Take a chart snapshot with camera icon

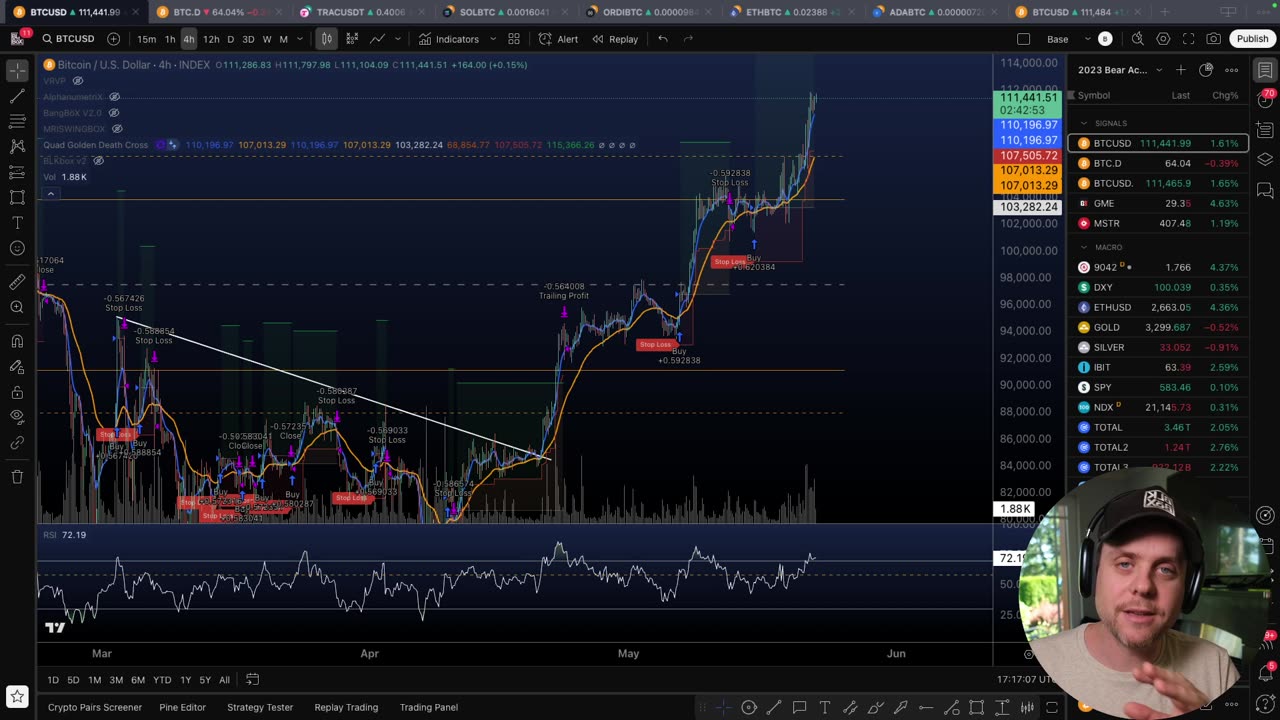[1213, 39]
